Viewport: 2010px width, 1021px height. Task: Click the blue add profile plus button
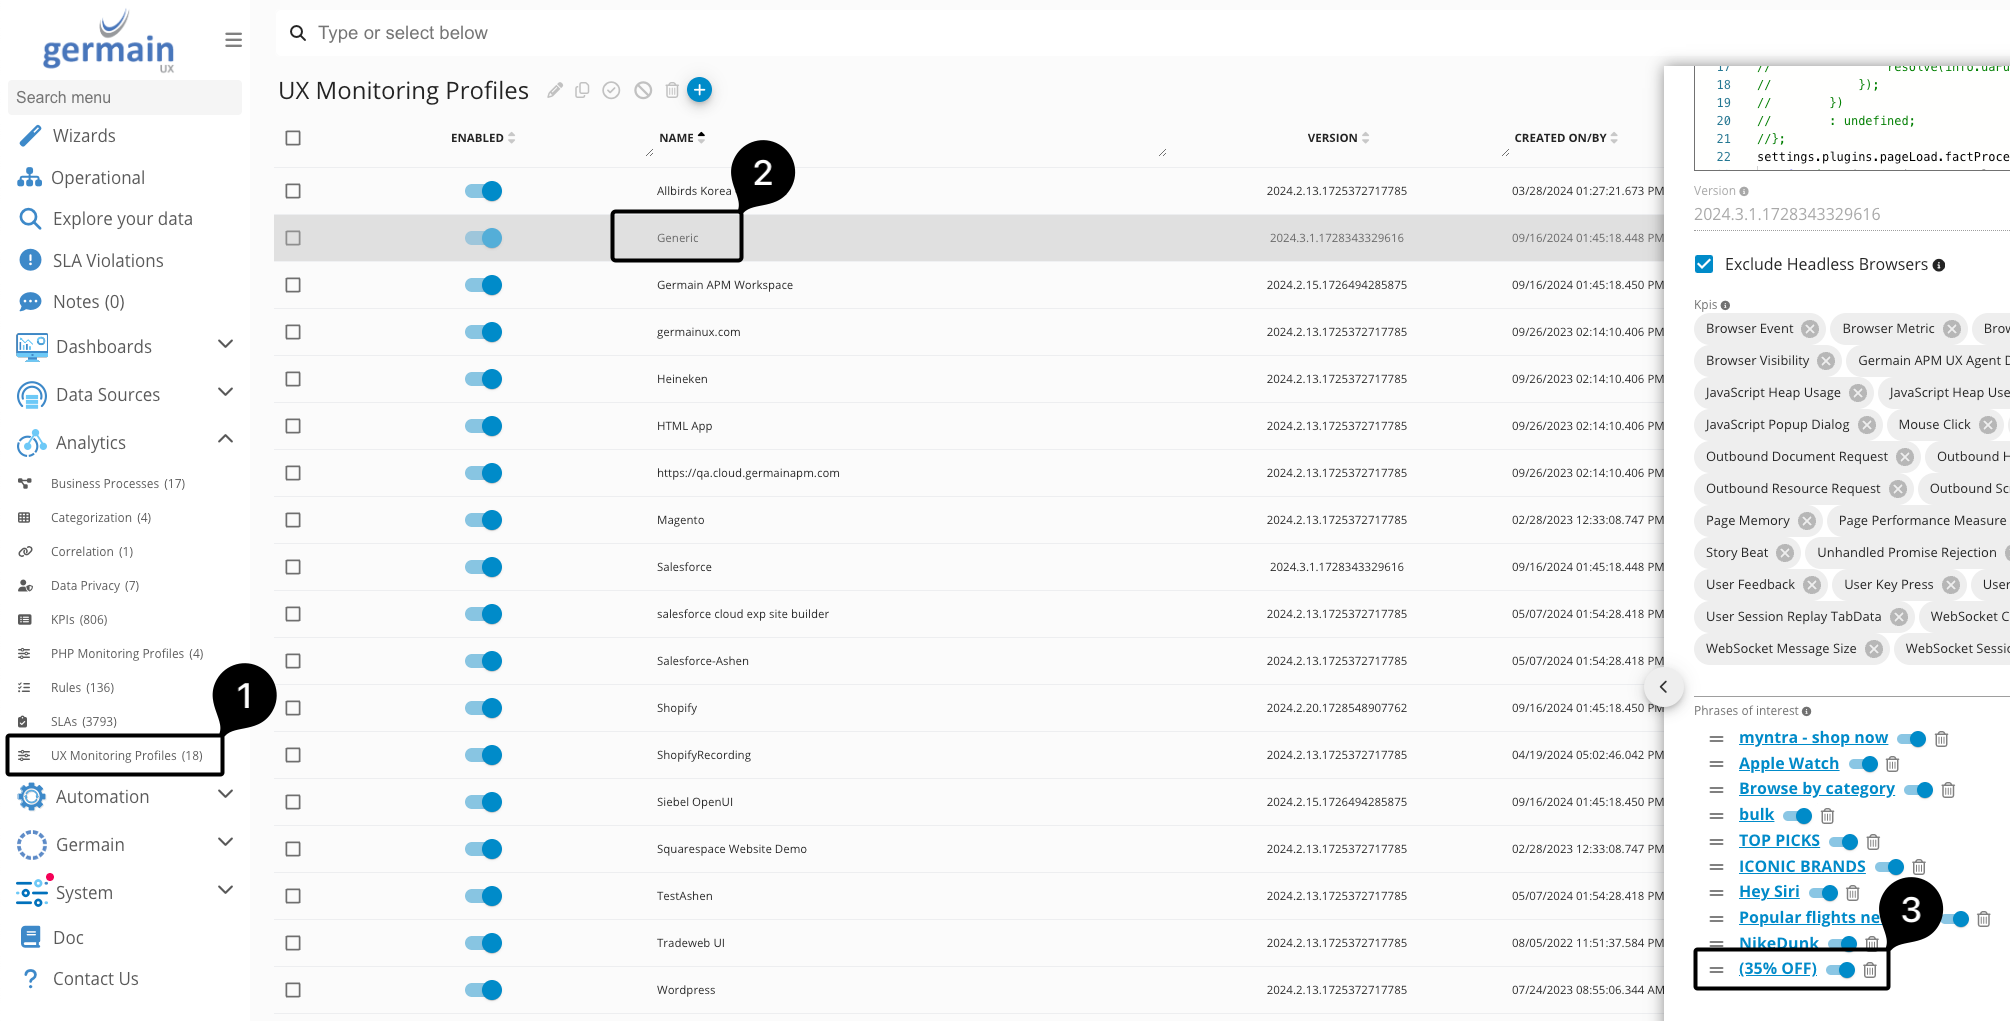[700, 90]
